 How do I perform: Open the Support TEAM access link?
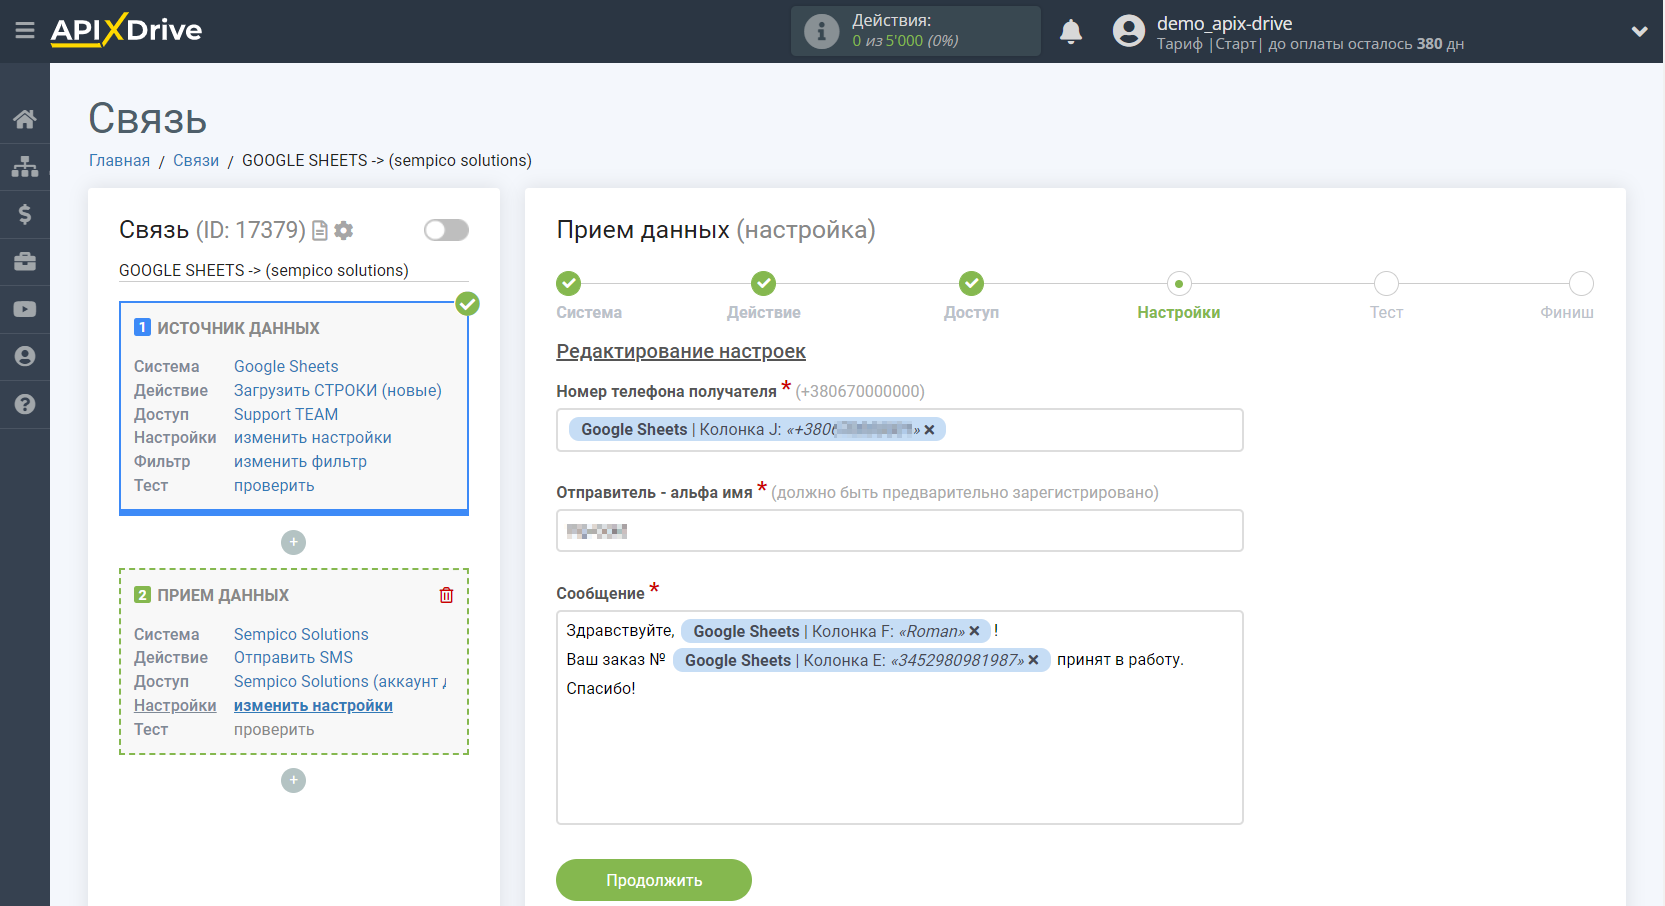coord(286,415)
